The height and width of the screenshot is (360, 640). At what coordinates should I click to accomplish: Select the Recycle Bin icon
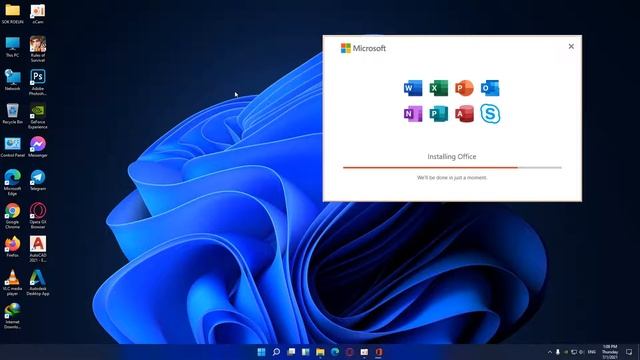pos(13,113)
